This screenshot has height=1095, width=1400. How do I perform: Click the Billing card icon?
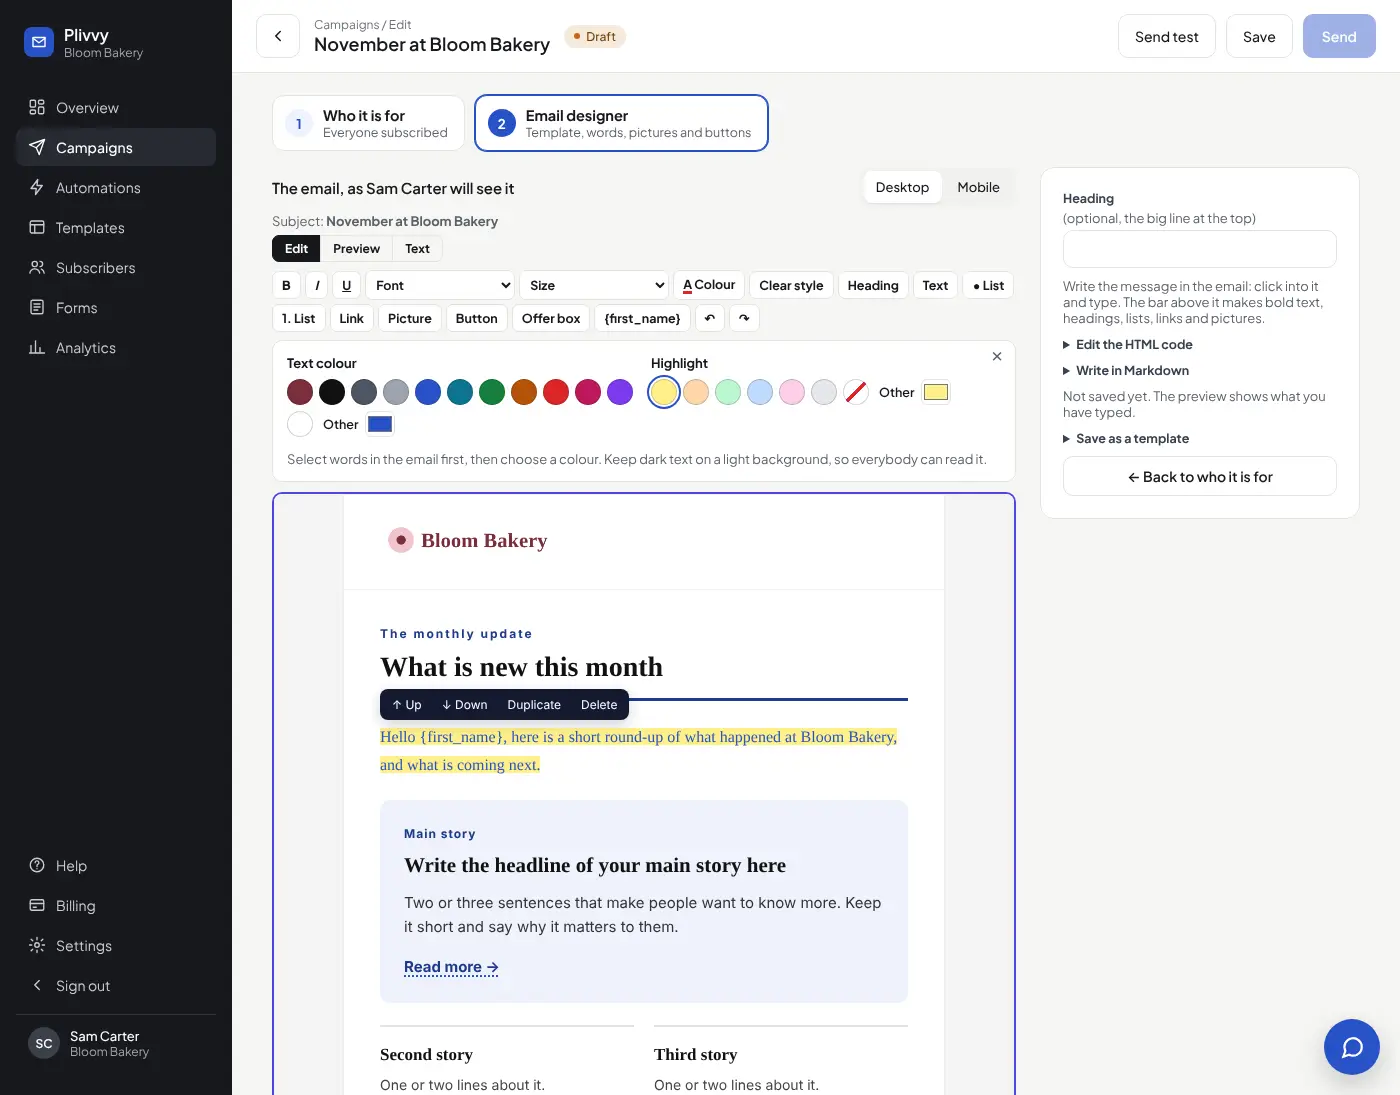click(37, 905)
